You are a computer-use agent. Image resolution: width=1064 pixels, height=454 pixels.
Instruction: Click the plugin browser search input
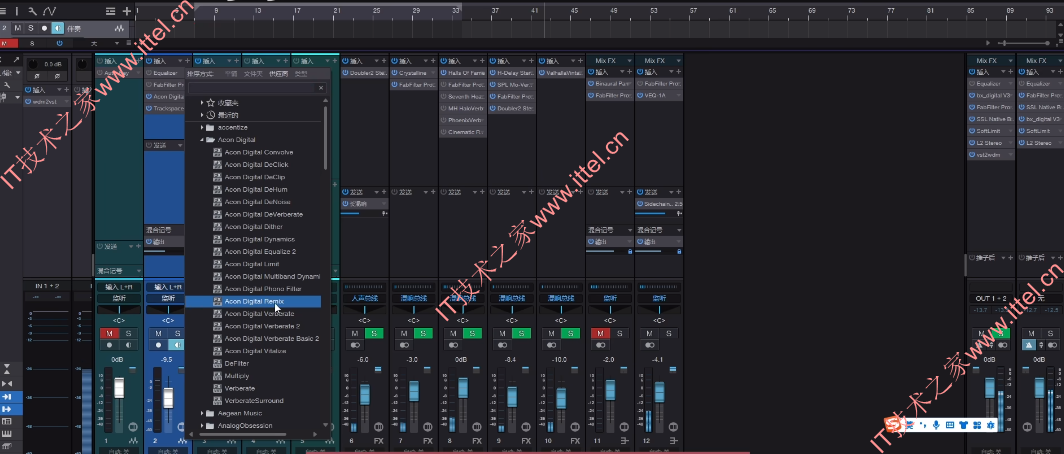click(252, 88)
